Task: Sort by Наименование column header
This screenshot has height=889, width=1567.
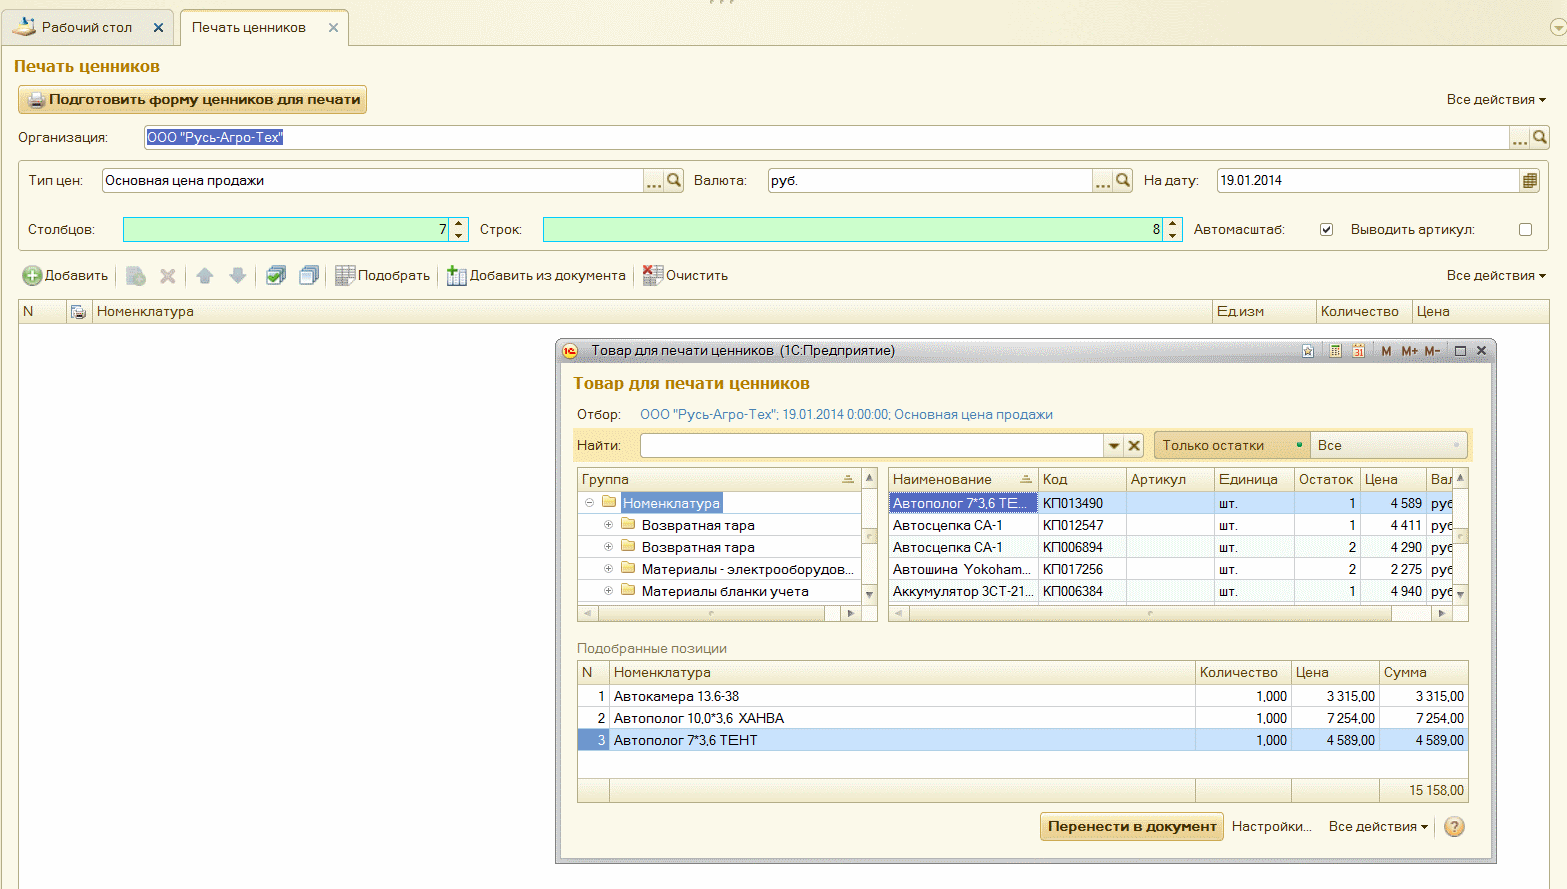Action: 962,480
